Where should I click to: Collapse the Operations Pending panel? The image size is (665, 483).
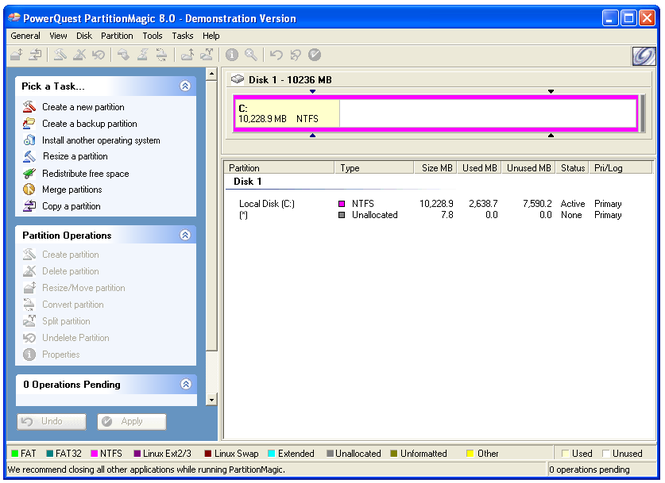tap(185, 384)
